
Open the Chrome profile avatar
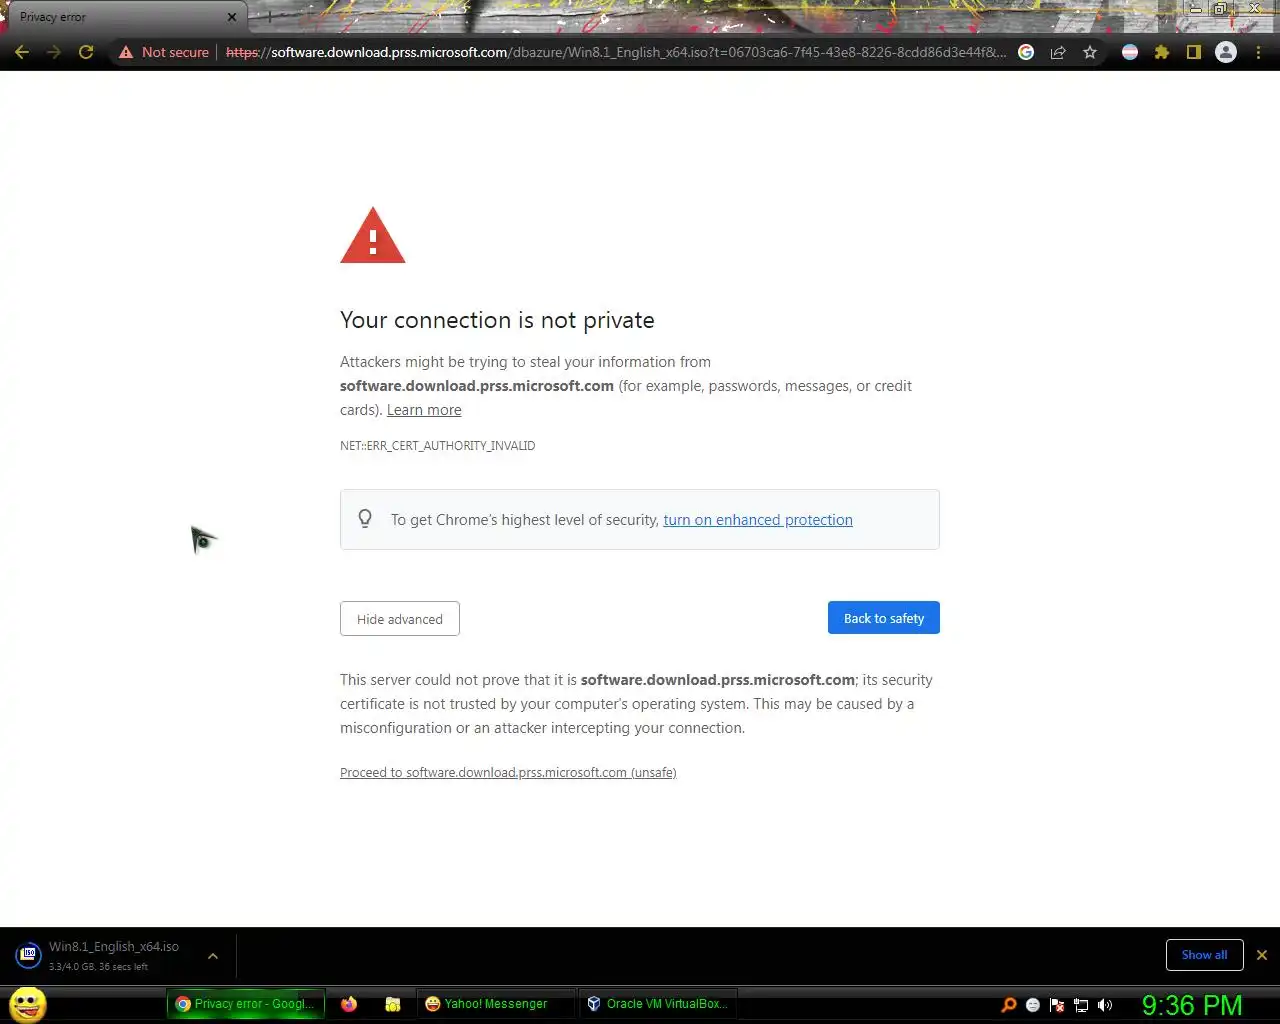pyautogui.click(x=1226, y=52)
